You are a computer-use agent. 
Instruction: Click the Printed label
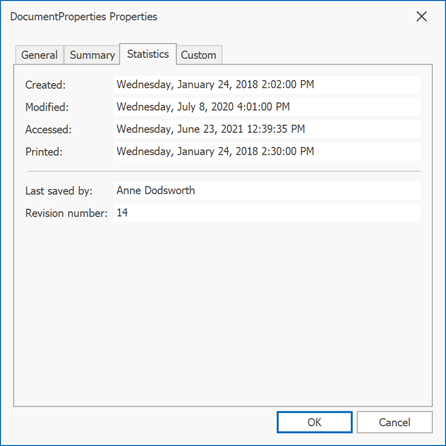point(44,152)
